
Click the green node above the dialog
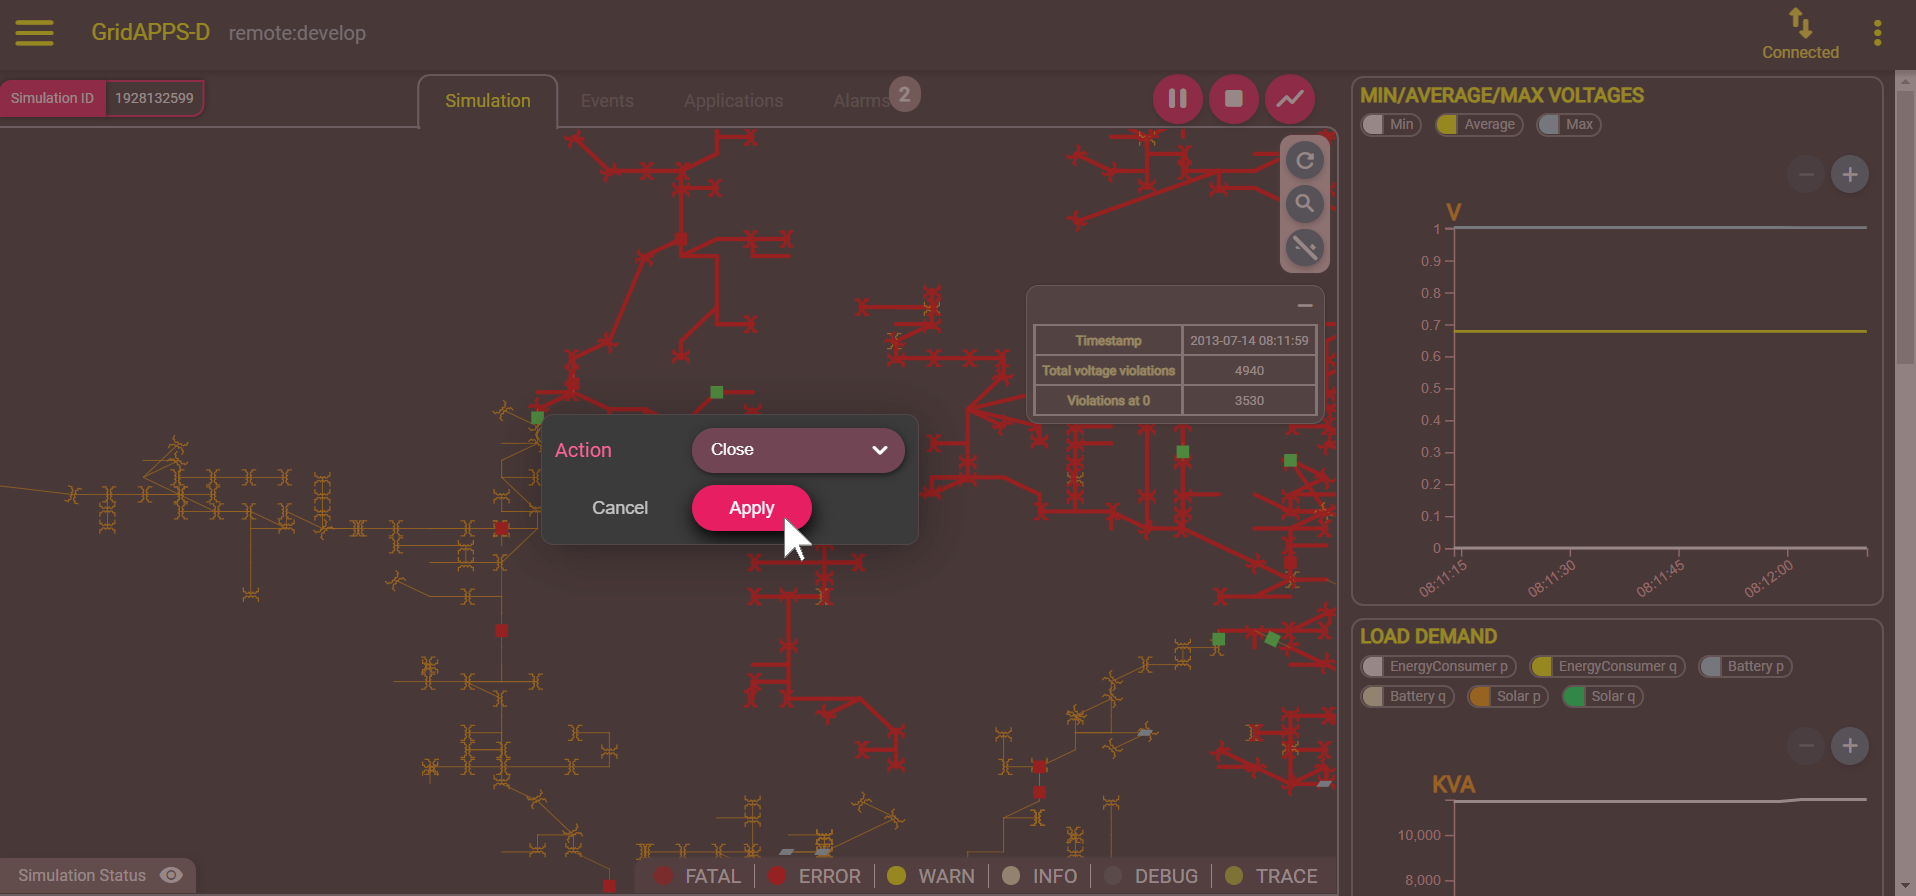(716, 392)
